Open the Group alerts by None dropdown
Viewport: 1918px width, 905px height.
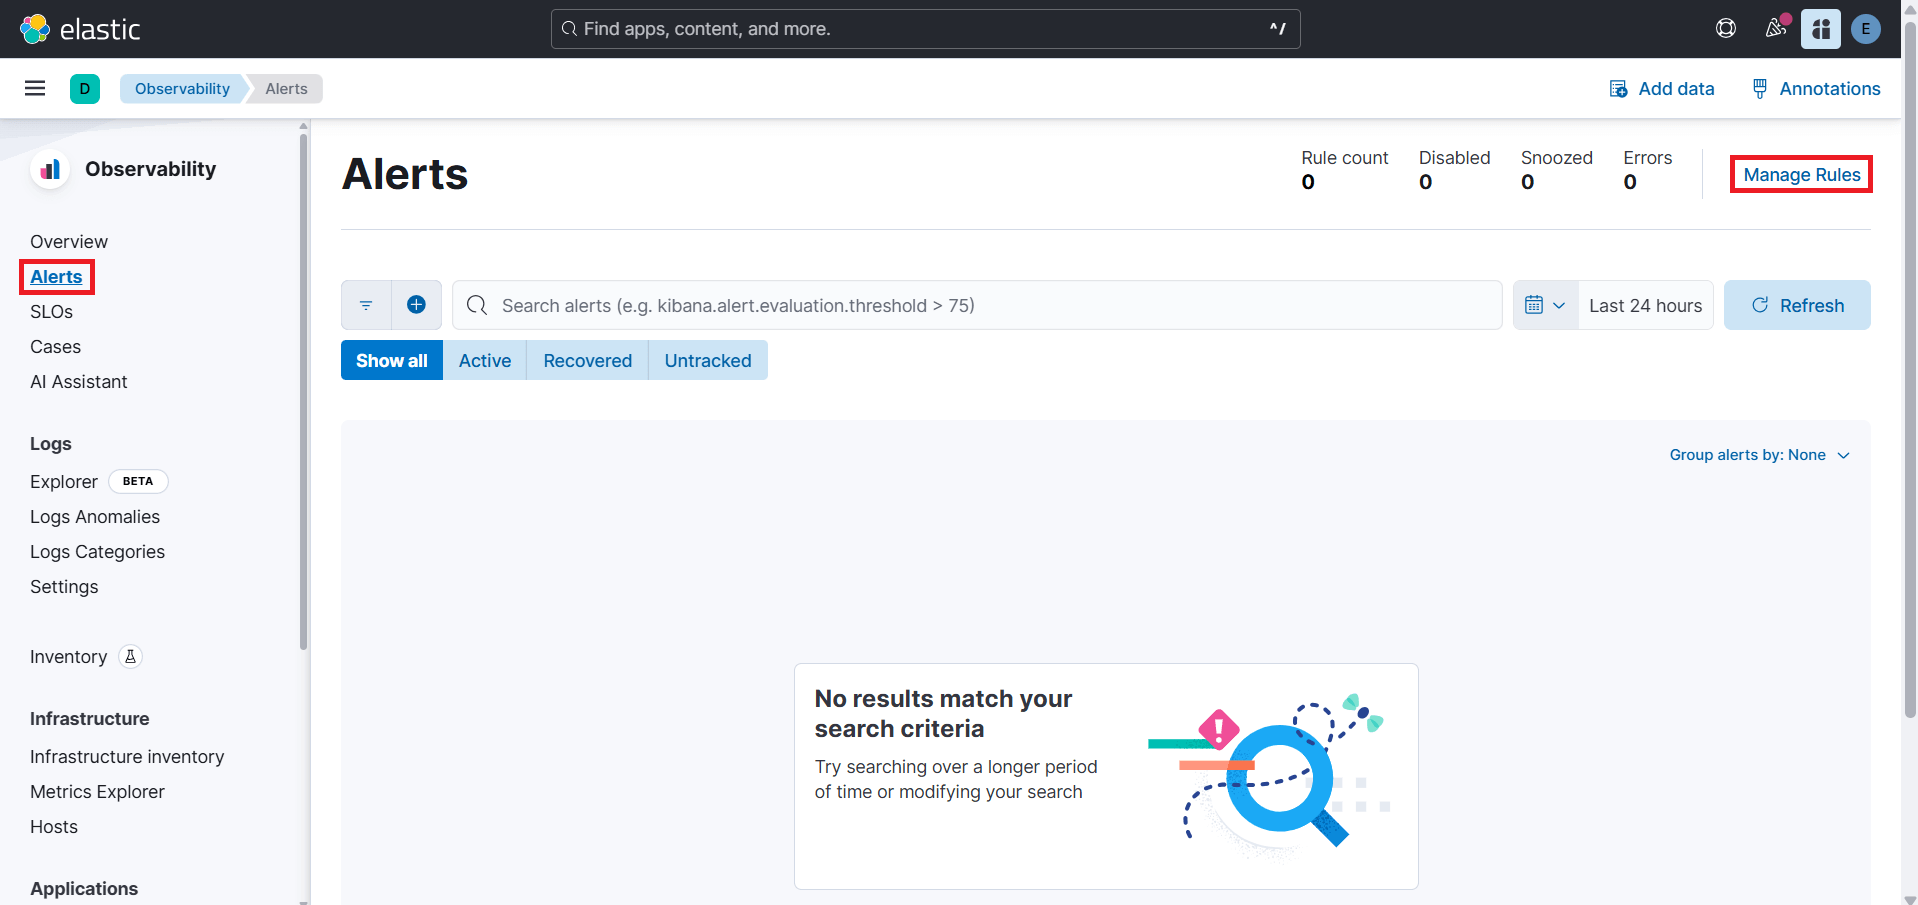click(1759, 455)
